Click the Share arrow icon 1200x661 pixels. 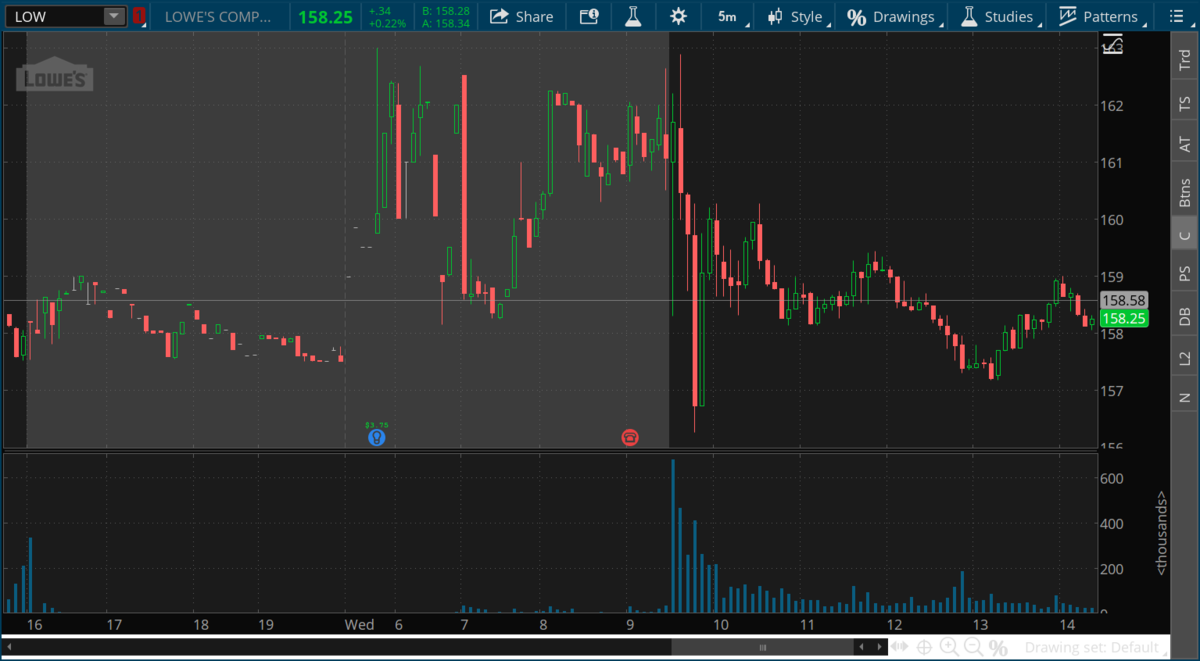pos(499,16)
